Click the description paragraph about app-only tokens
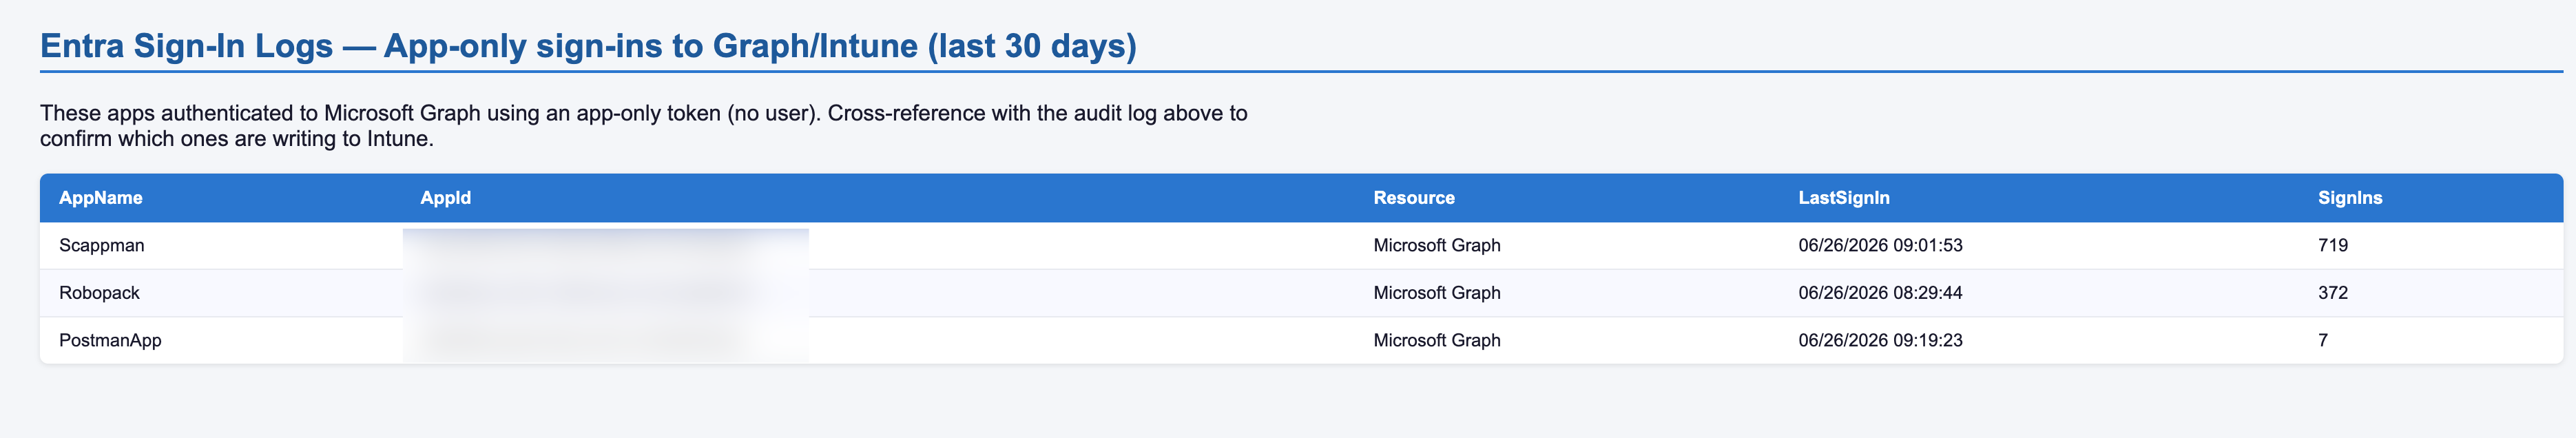2576x438 pixels. [x=644, y=126]
